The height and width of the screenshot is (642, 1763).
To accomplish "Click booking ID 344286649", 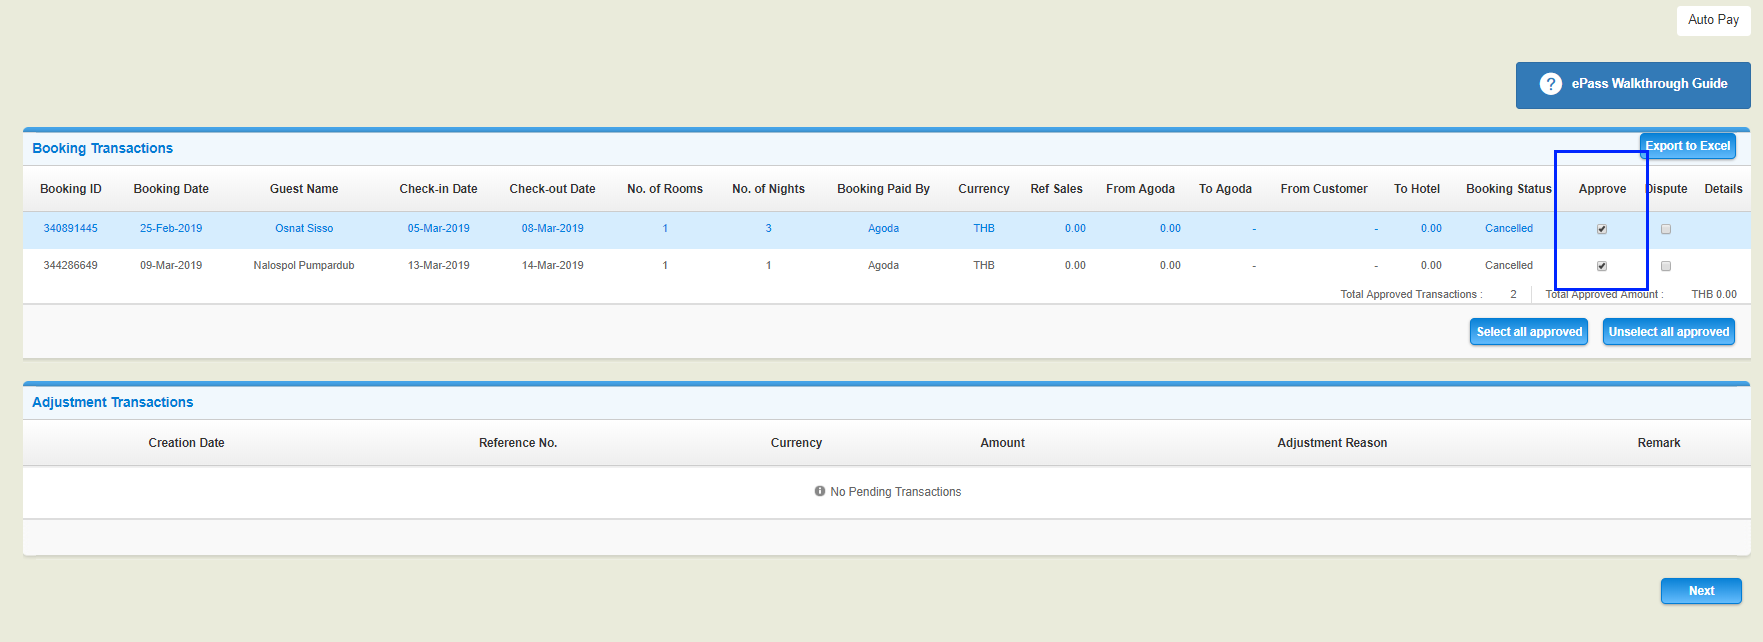I will click(71, 265).
